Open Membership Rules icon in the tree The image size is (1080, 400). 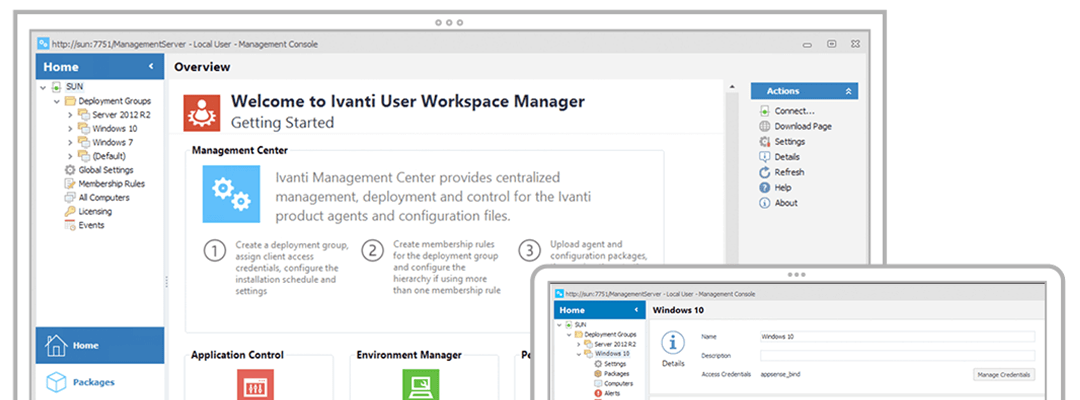pyautogui.click(x=70, y=184)
